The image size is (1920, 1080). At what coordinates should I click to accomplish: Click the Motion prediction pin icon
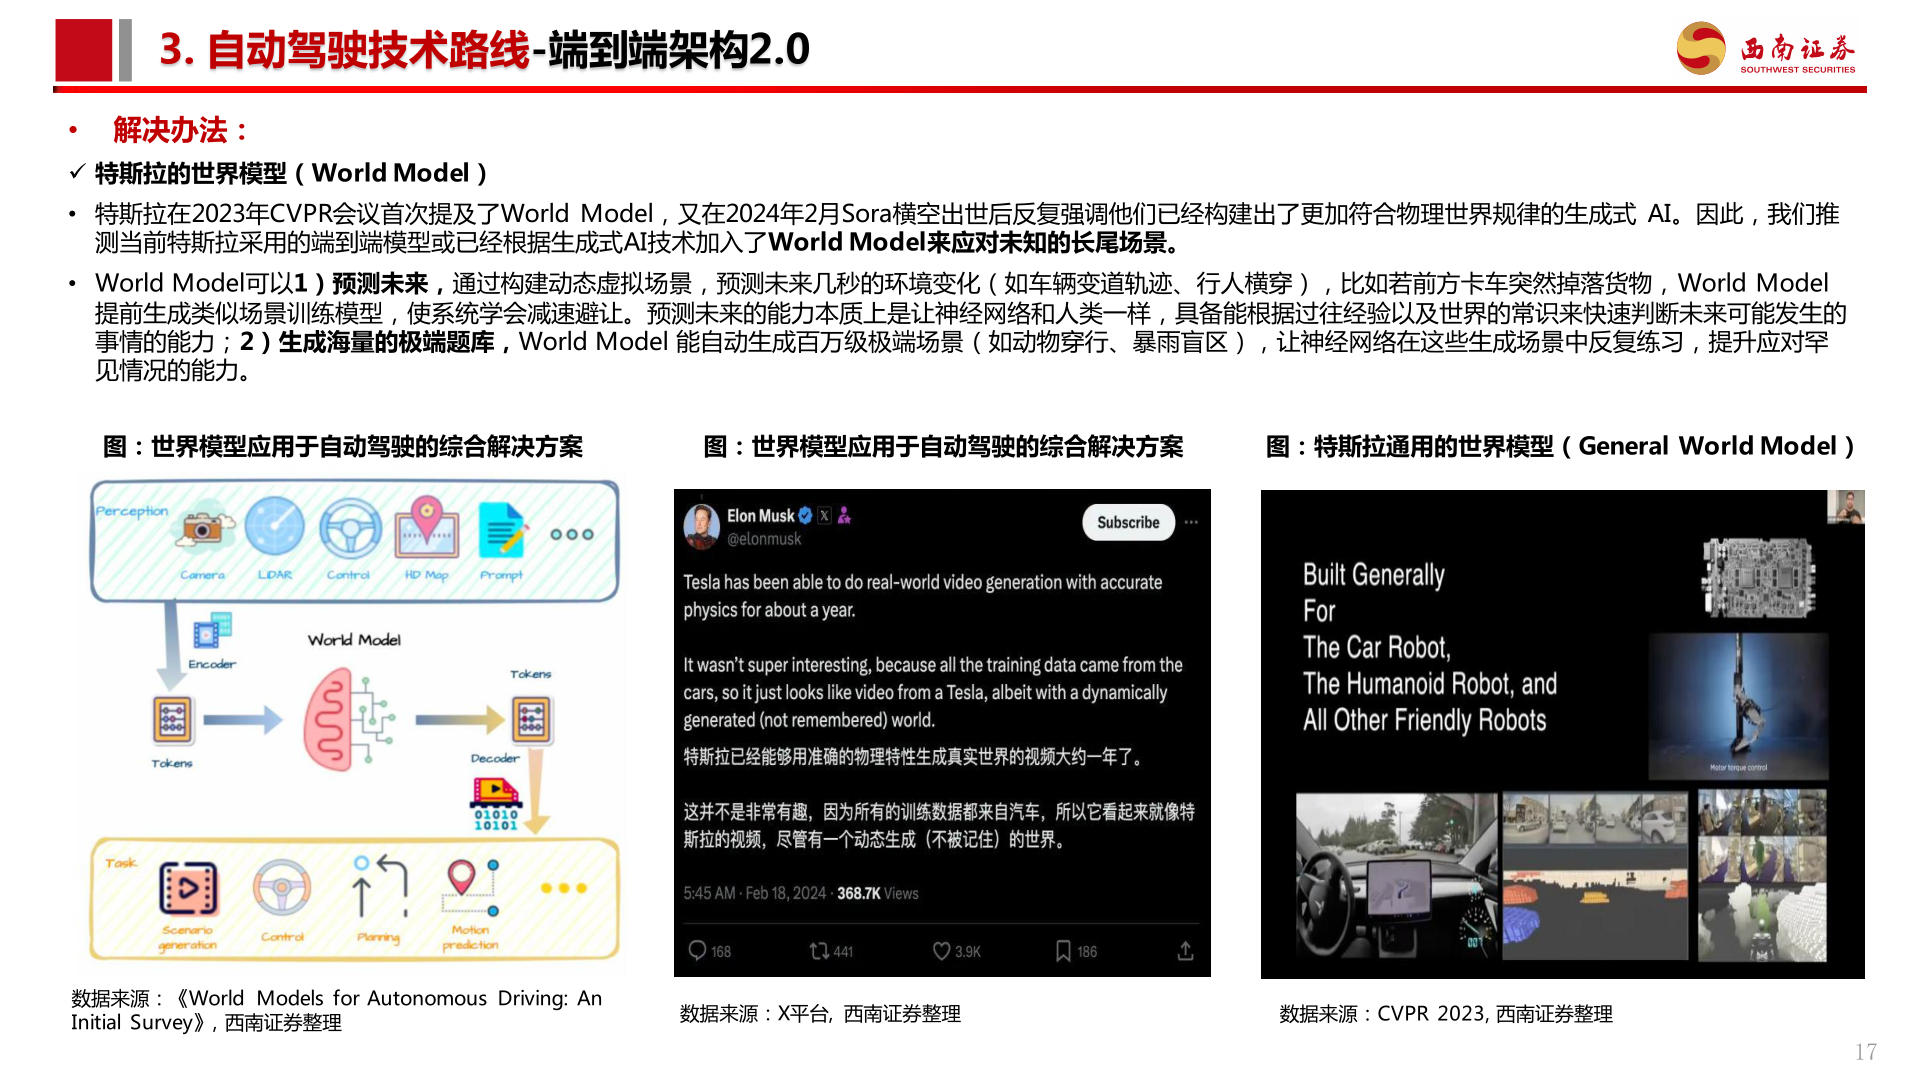point(470,887)
